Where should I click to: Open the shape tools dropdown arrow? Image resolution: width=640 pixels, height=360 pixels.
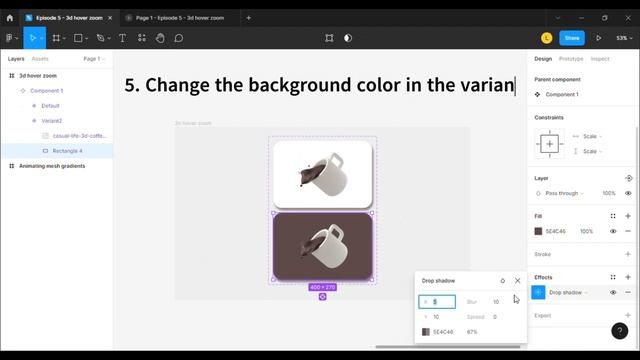[x=87, y=38]
